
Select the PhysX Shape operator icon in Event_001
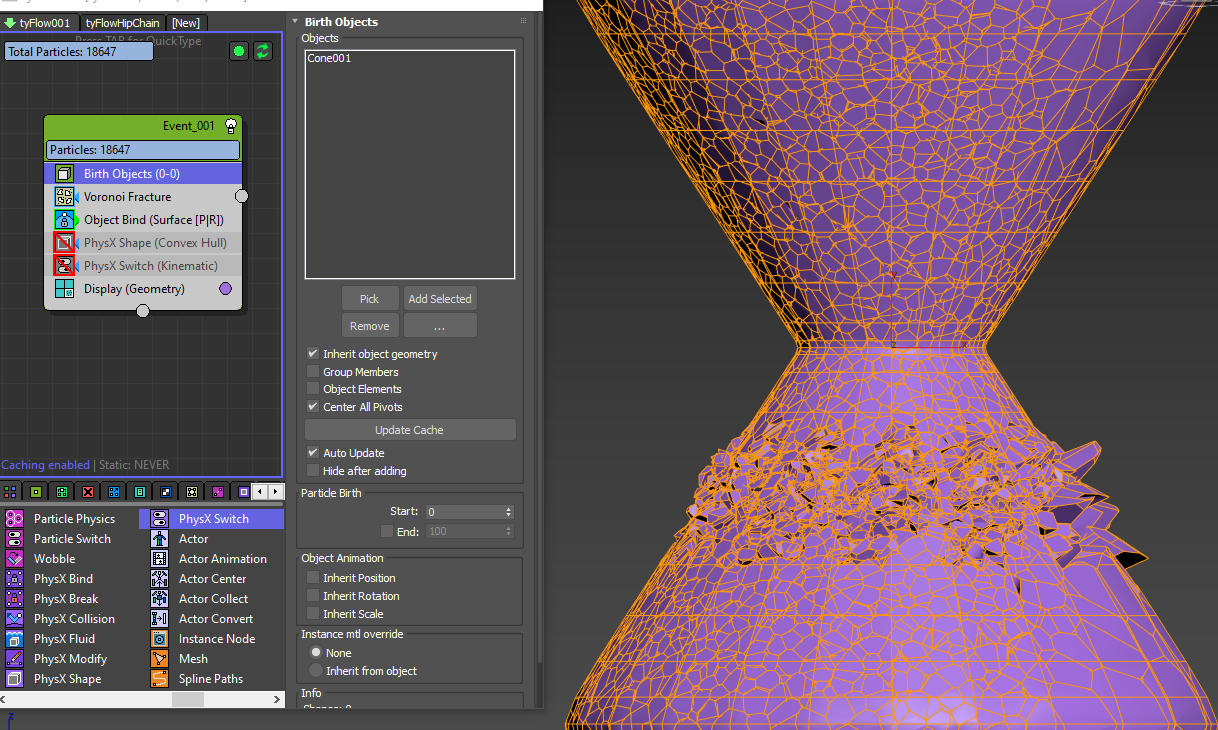coord(64,243)
